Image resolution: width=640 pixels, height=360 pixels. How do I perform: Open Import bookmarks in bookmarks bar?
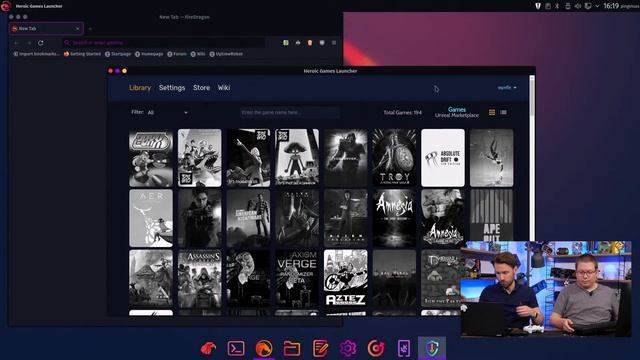(x=36, y=54)
